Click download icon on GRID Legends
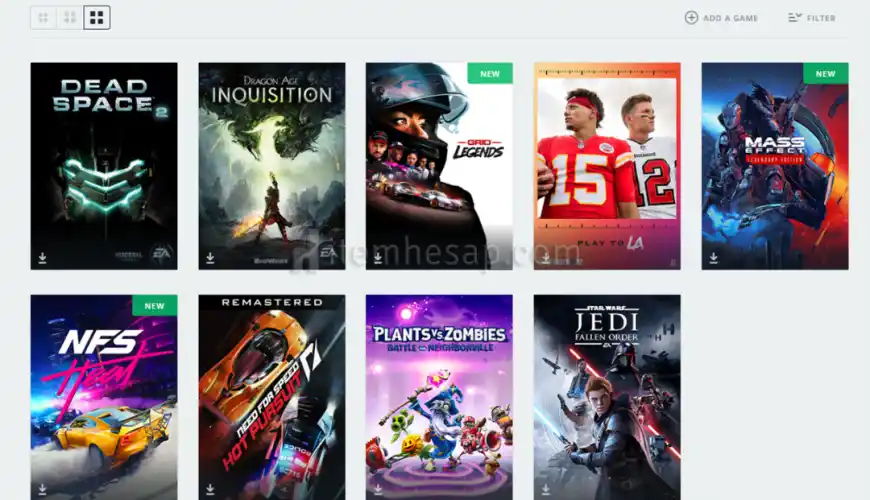870x500 pixels. (378, 258)
